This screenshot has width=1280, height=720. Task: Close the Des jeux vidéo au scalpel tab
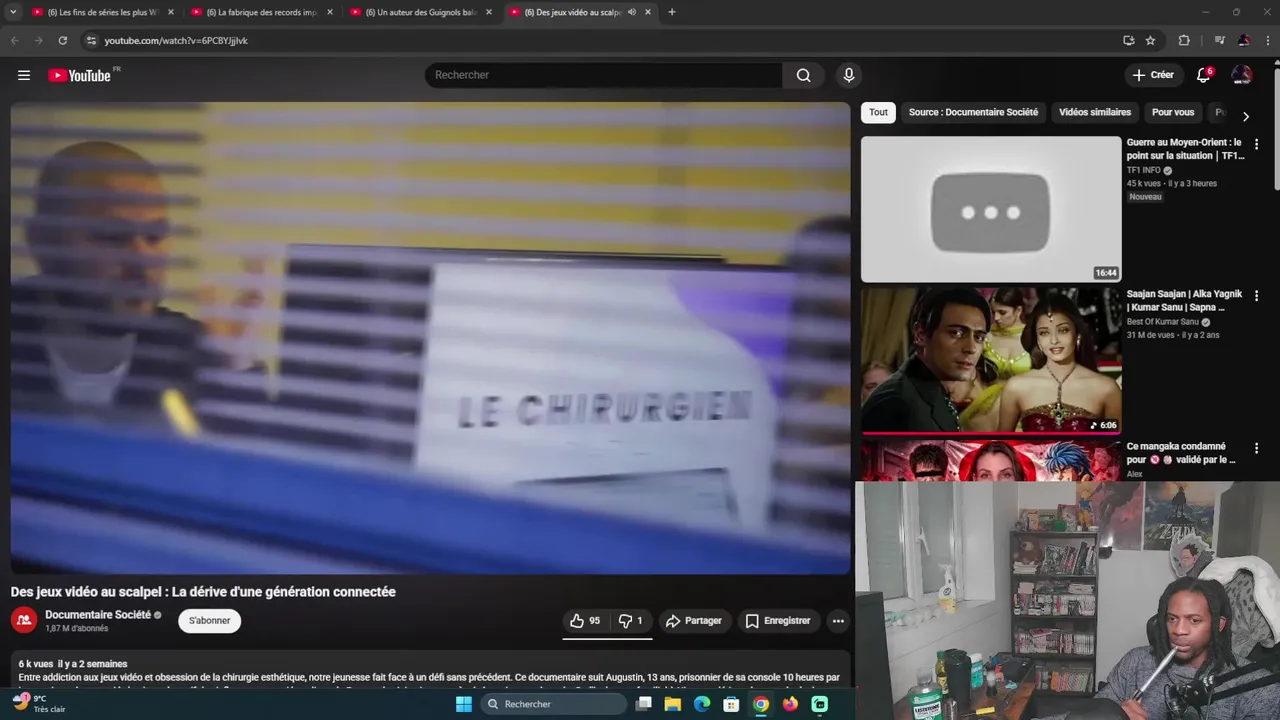[x=648, y=12]
